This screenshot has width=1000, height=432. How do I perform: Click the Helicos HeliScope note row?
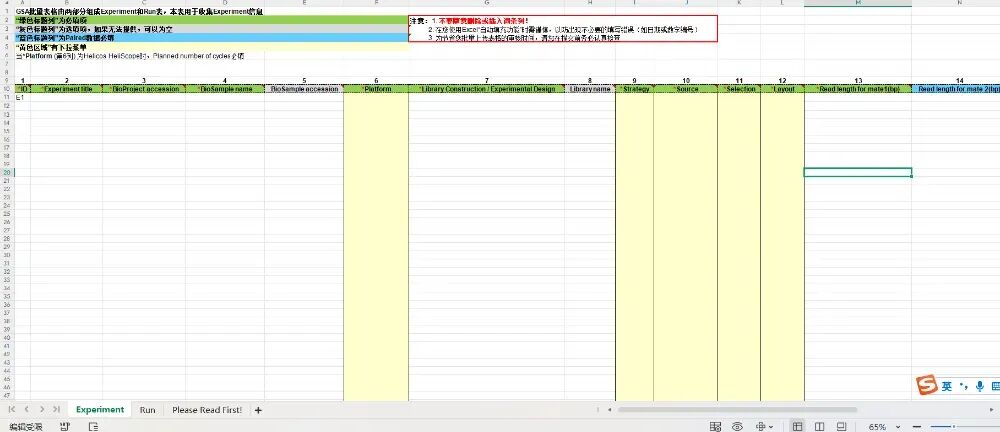point(130,56)
